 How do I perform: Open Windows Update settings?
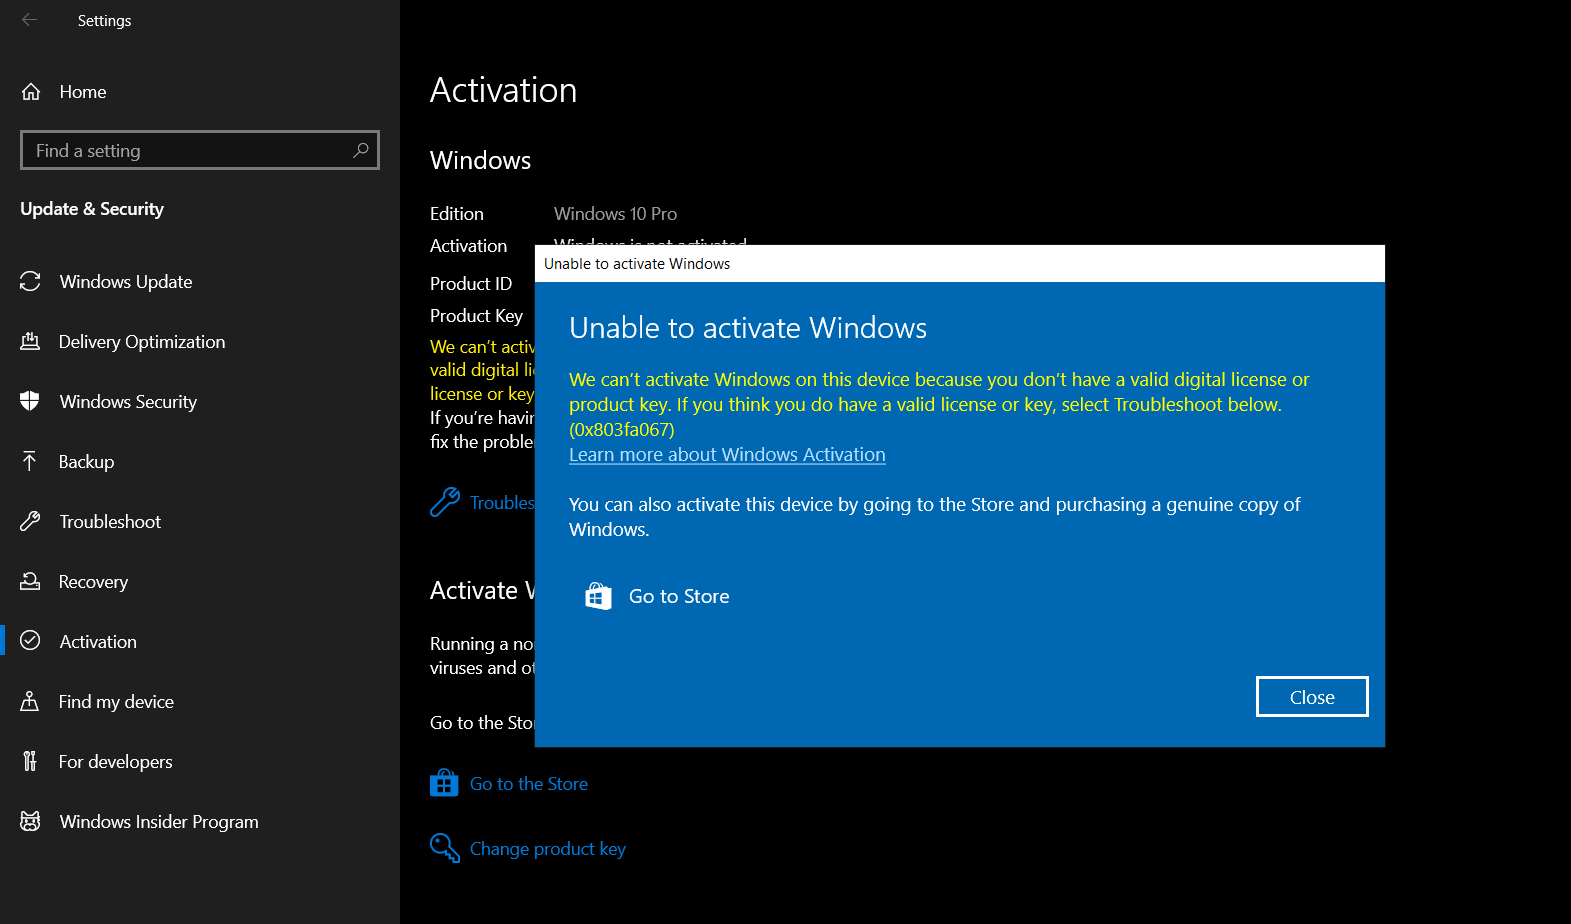(126, 282)
